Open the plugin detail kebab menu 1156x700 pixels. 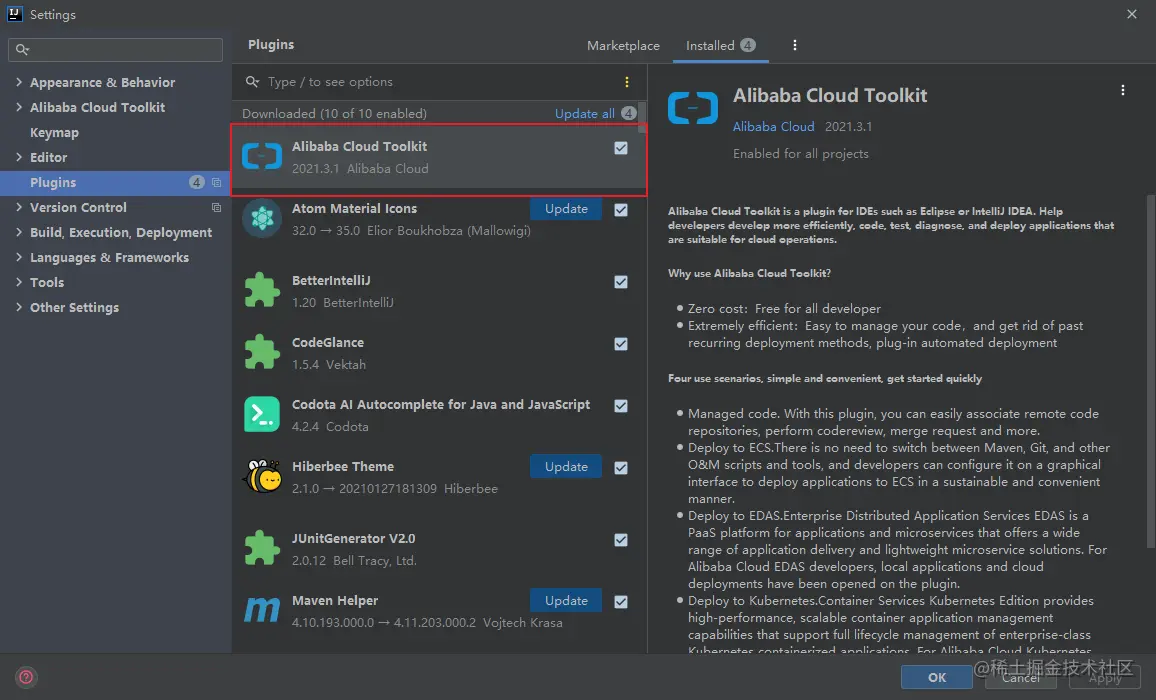coord(1123,90)
